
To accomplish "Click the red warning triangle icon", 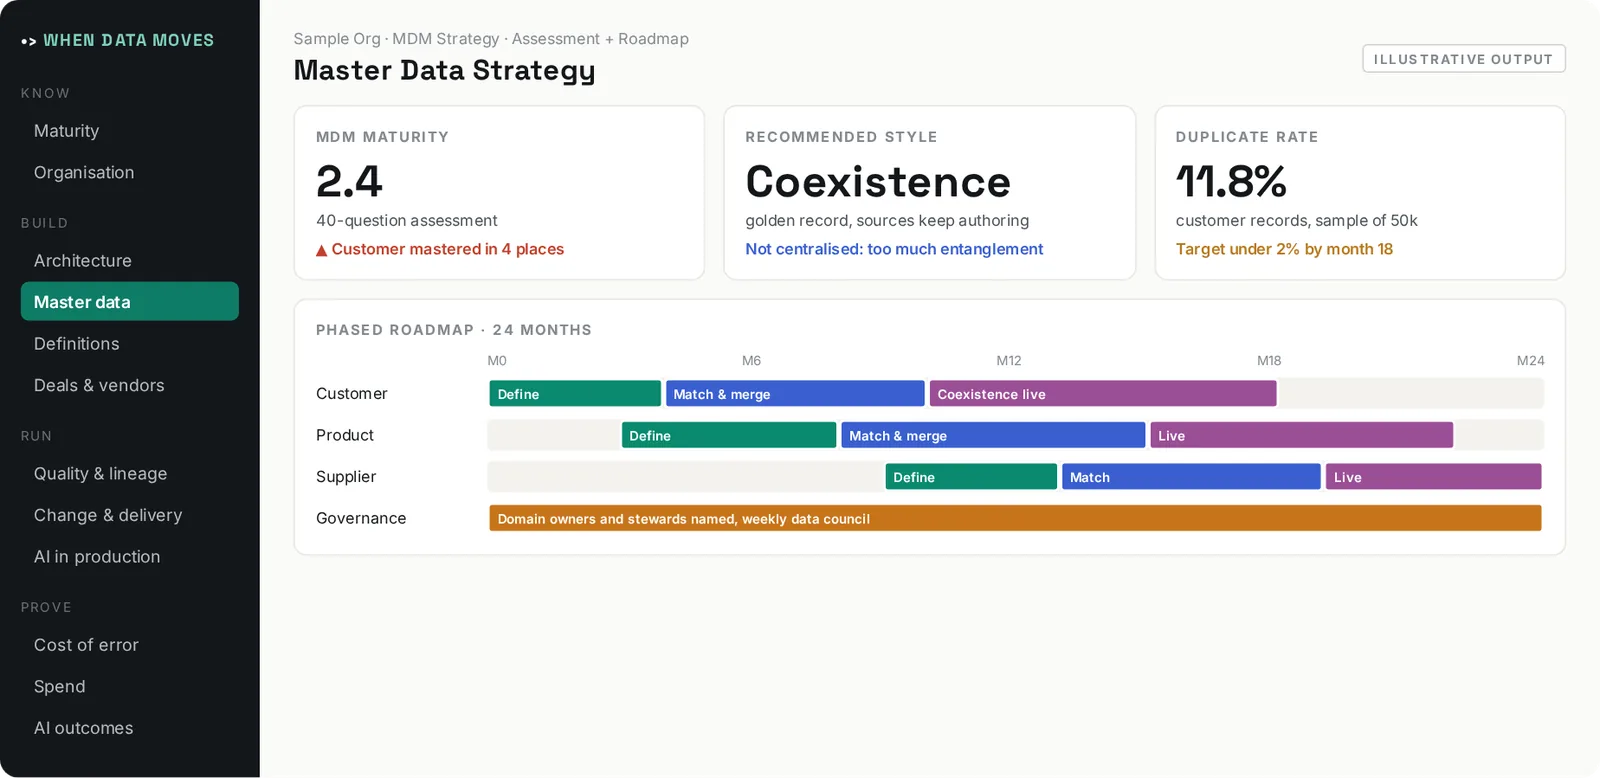I will pos(322,250).
